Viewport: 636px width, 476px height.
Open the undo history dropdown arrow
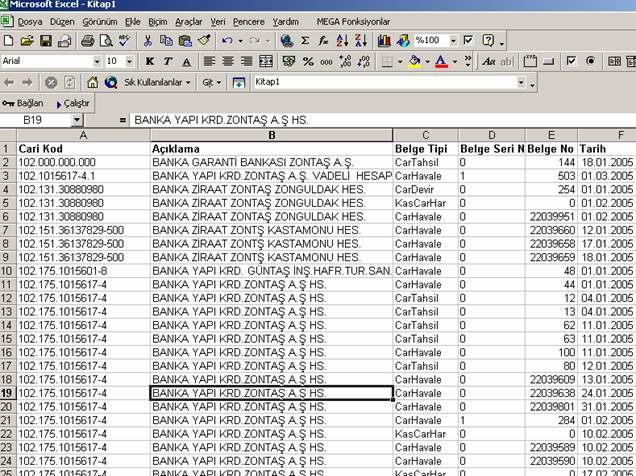241,41
